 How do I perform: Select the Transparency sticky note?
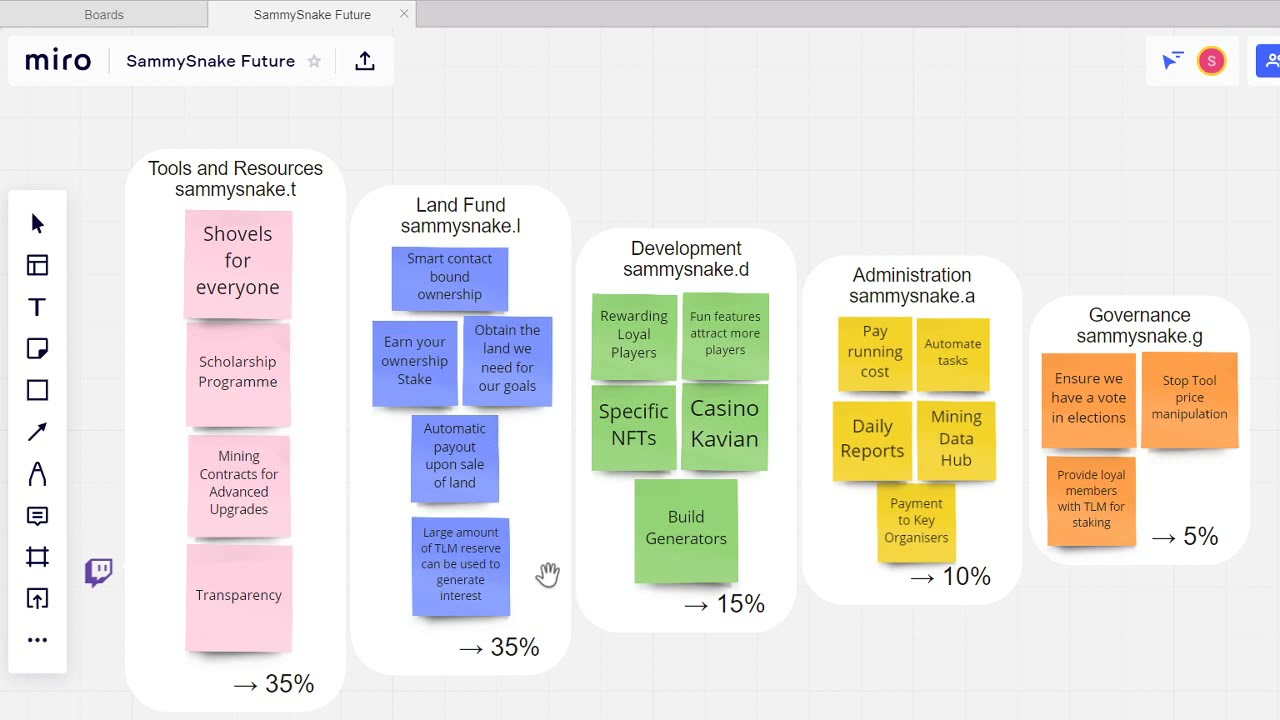(x=238, y=597)
